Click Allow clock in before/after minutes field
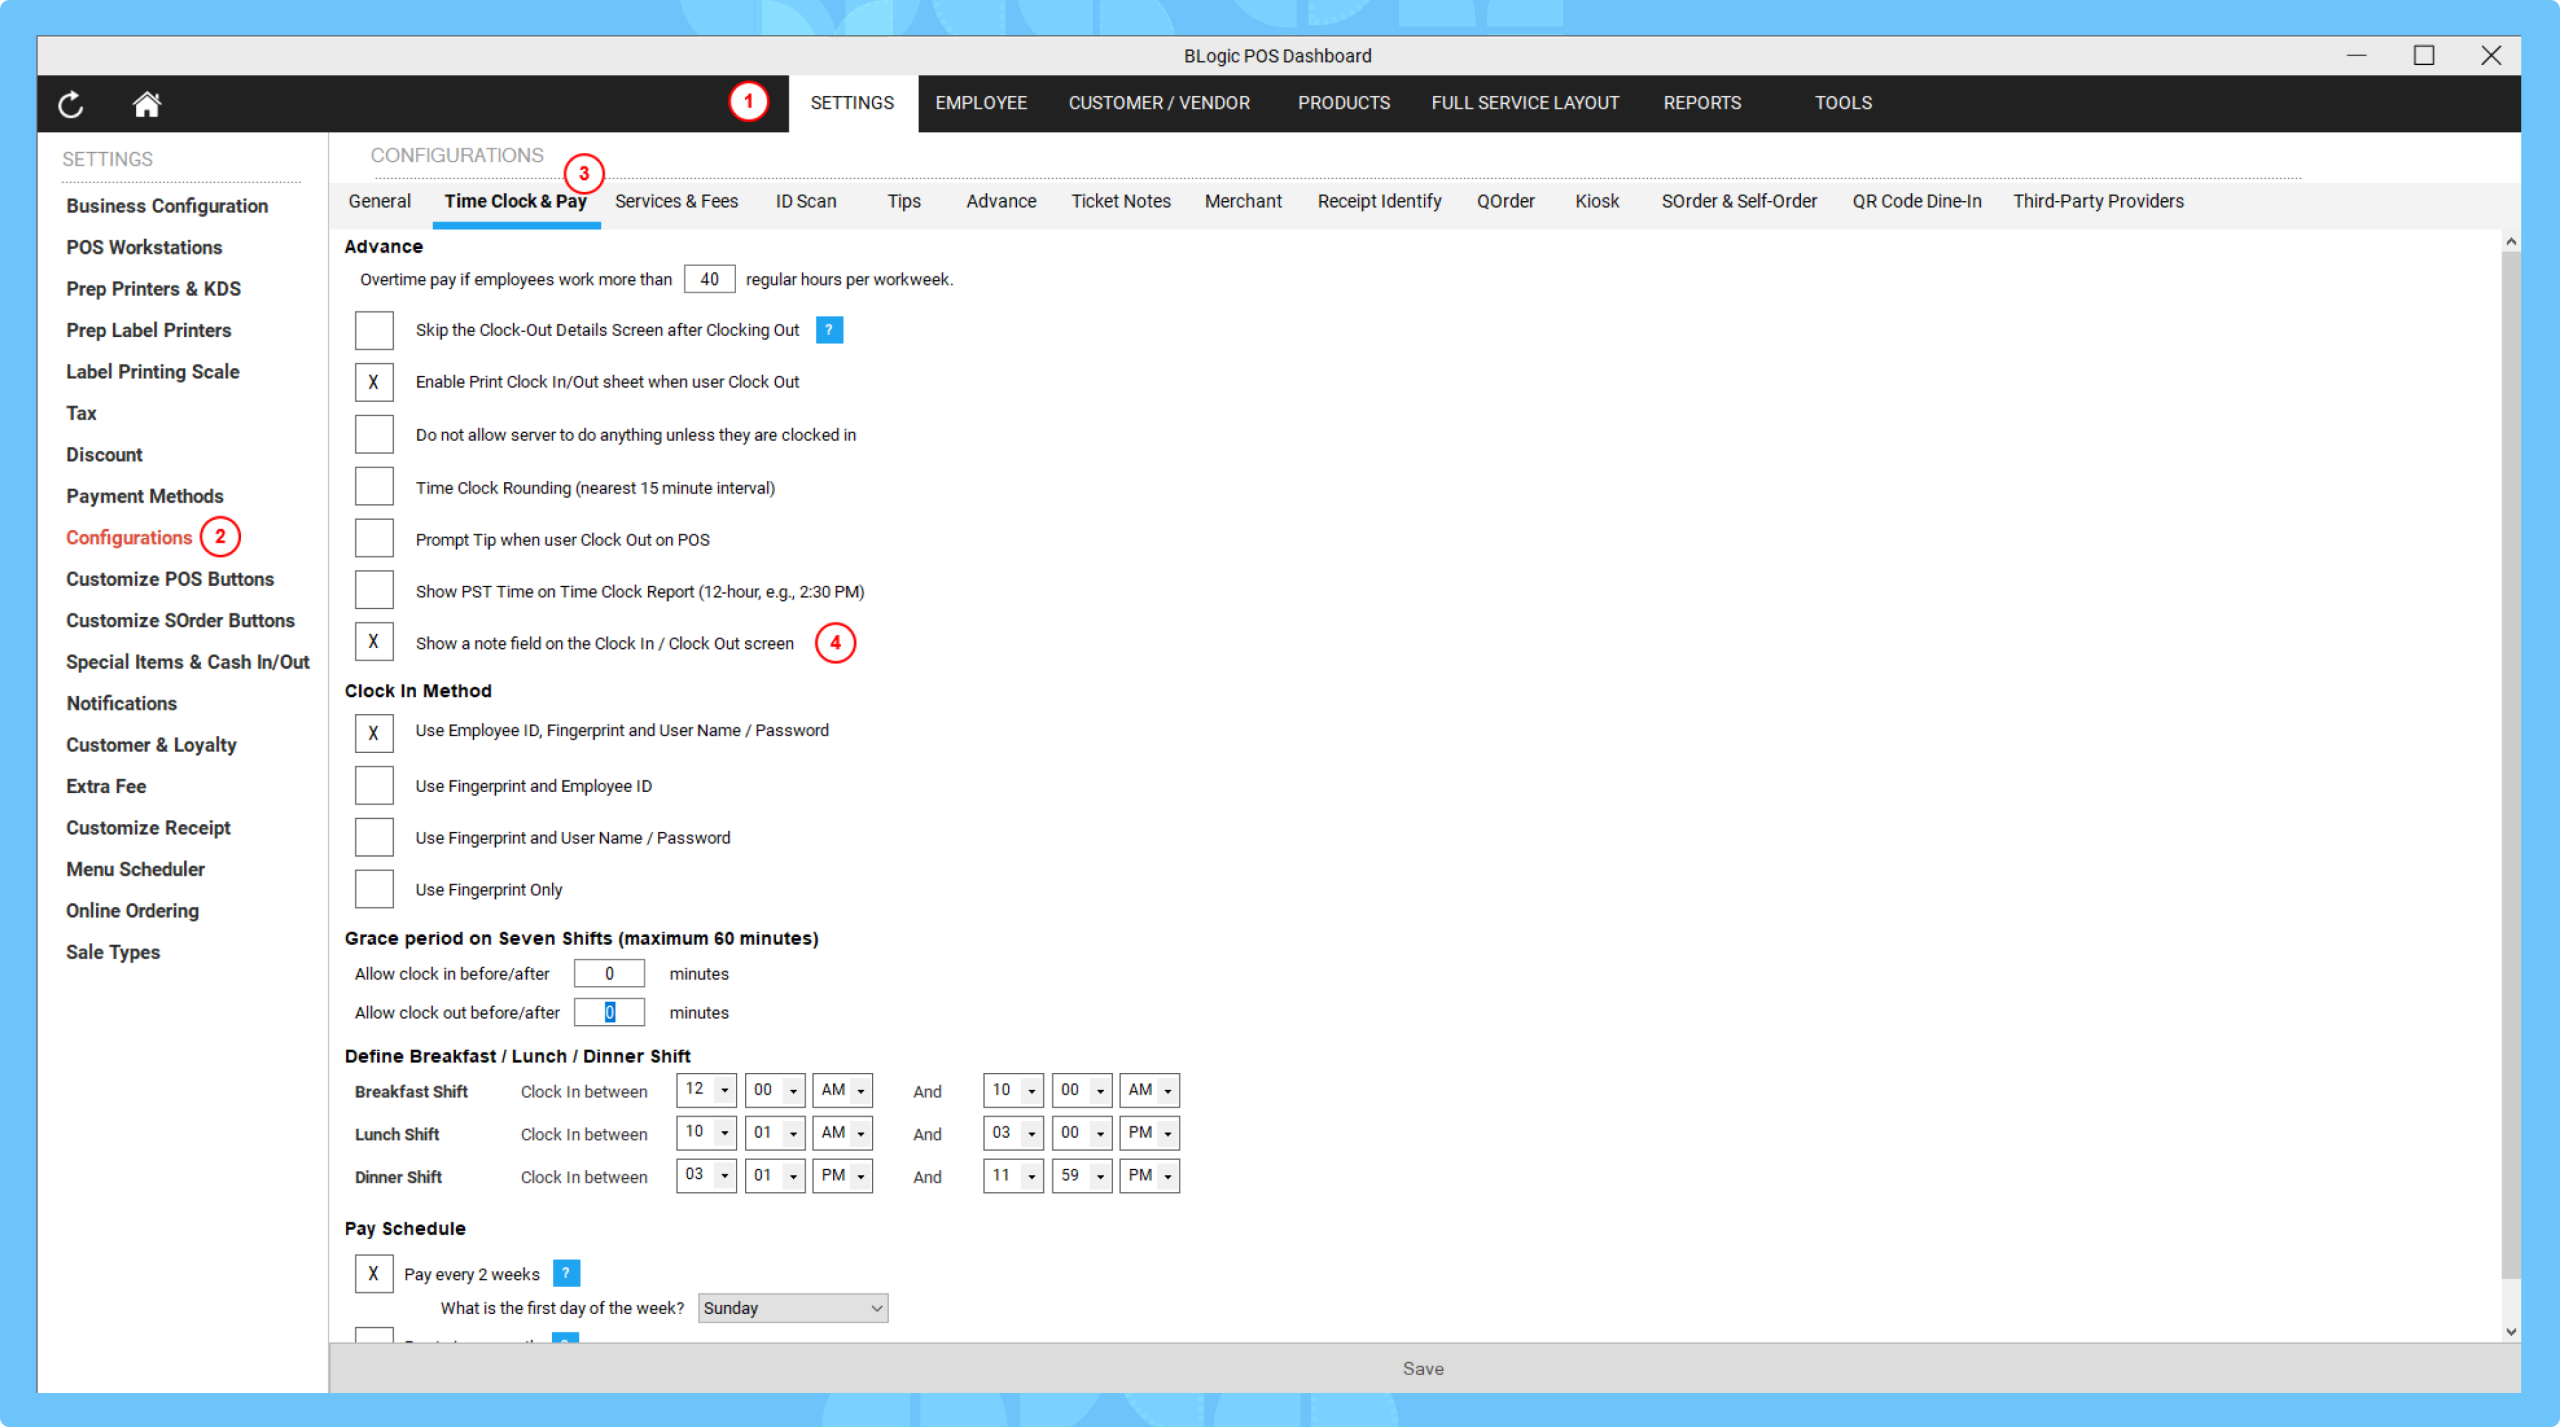Viewport: 2560px width, 1427px height. (x=609, y=974)
